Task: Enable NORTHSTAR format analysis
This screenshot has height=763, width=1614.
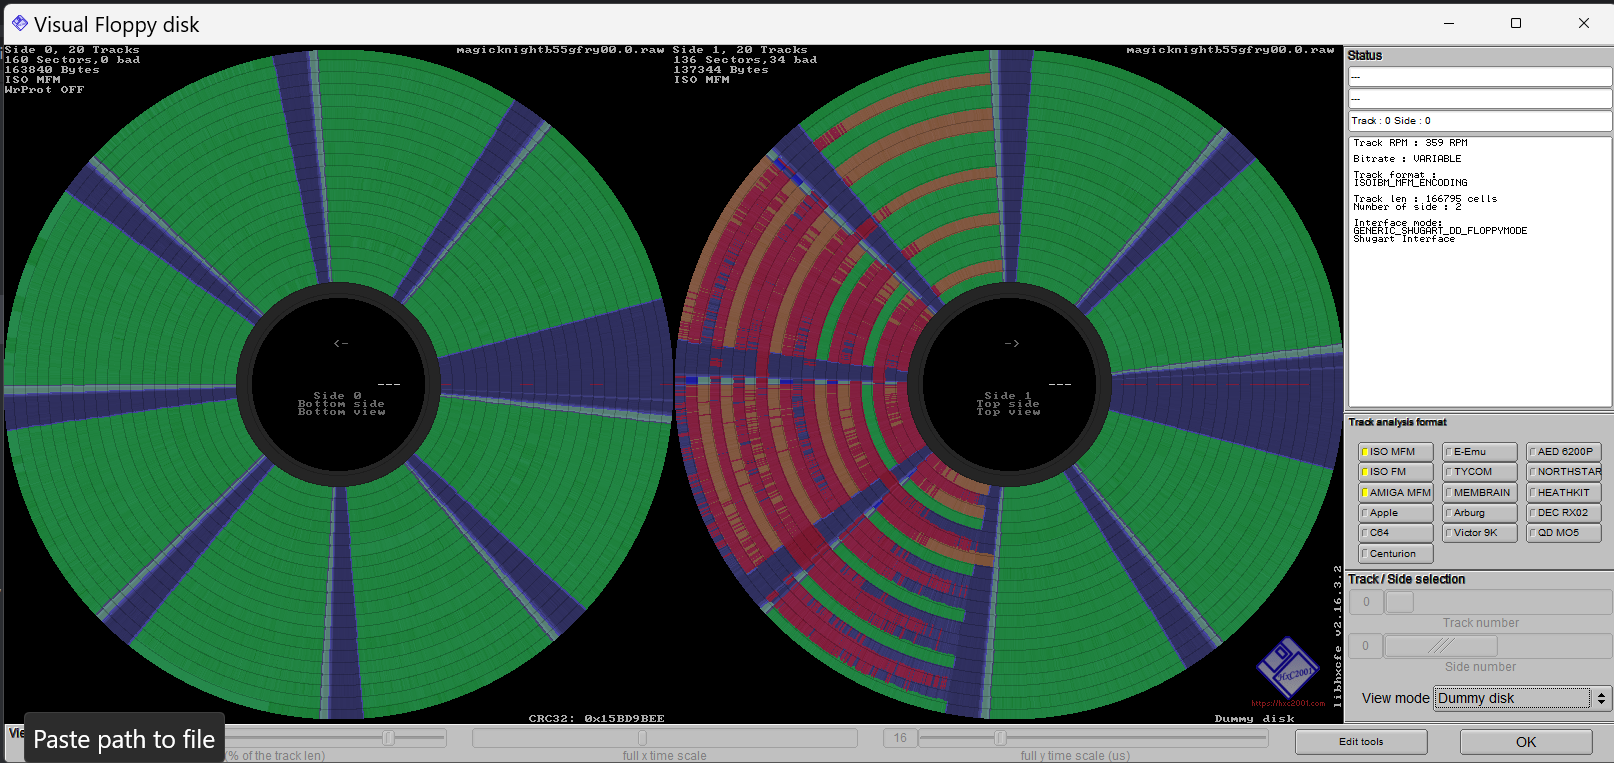Action: tap(1563, 472)
